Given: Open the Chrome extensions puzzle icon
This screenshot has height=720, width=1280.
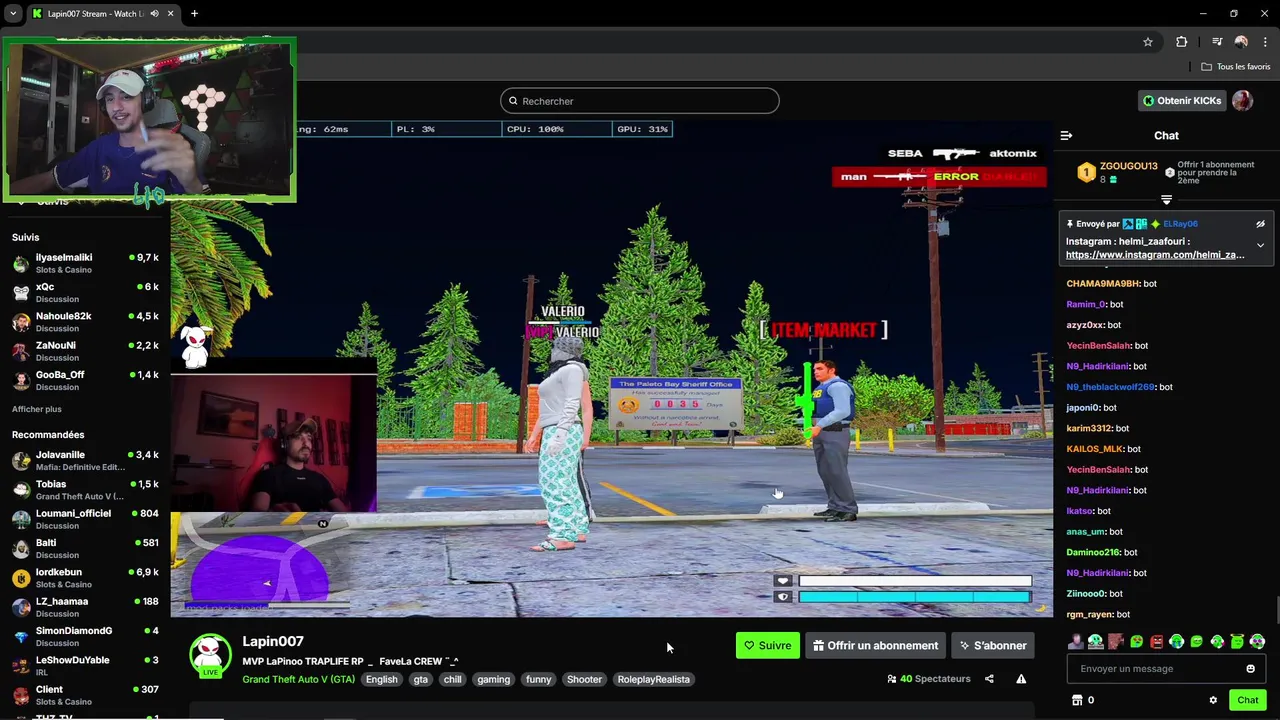Looking at the screenshot, I should 1182,42.
